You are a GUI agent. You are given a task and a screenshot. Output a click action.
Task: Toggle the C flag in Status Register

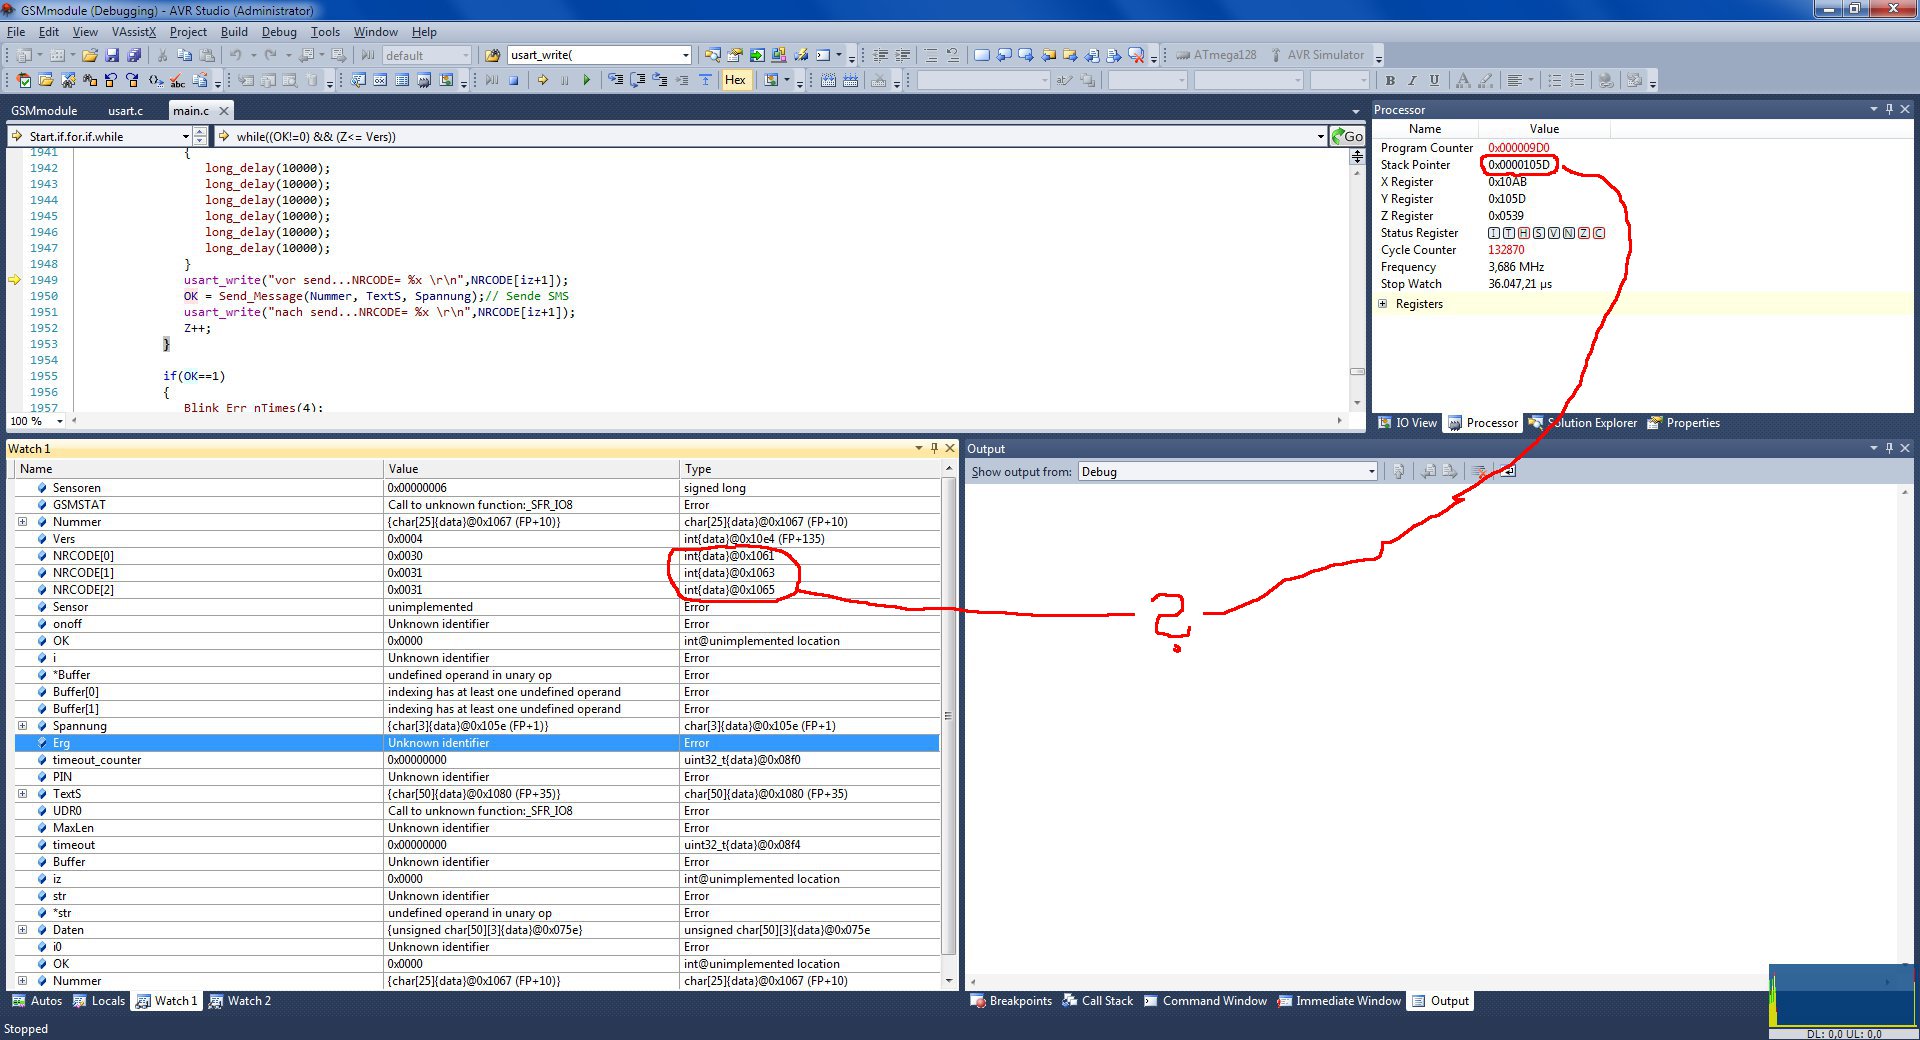(x=1599, y=233)
